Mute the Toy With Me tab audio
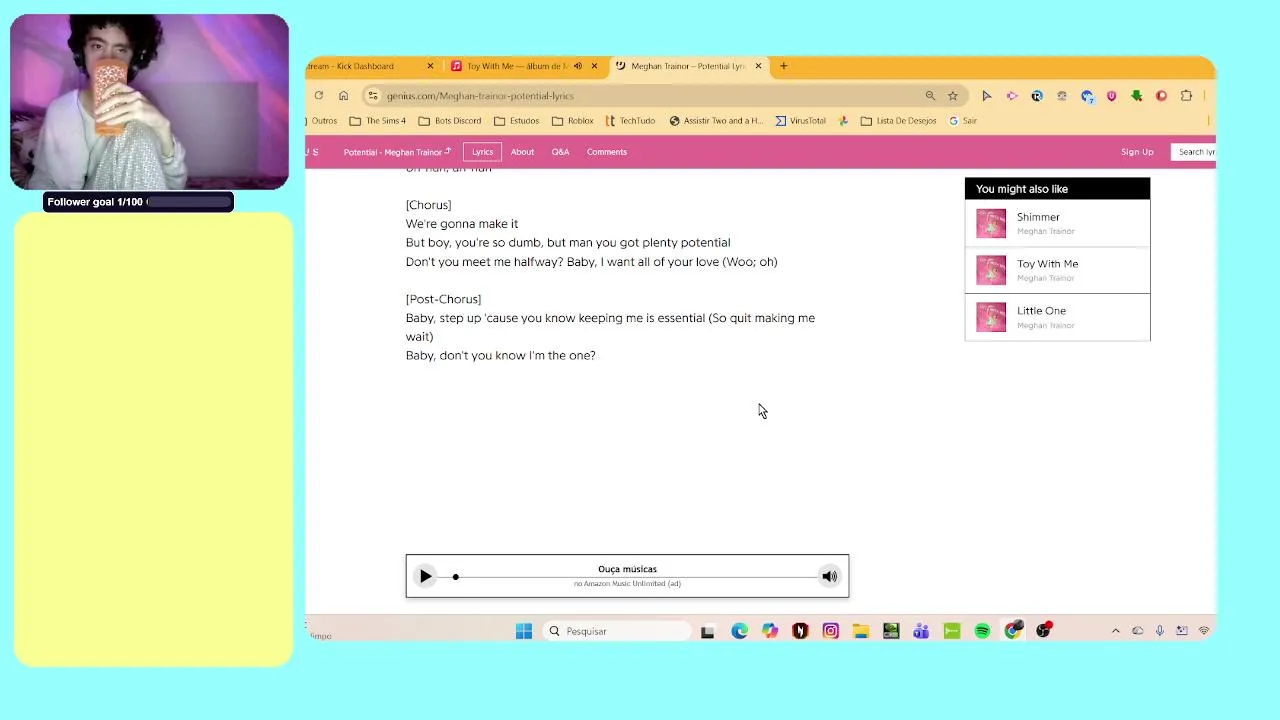The image size is (1280, 720). [x=577, y=66]
